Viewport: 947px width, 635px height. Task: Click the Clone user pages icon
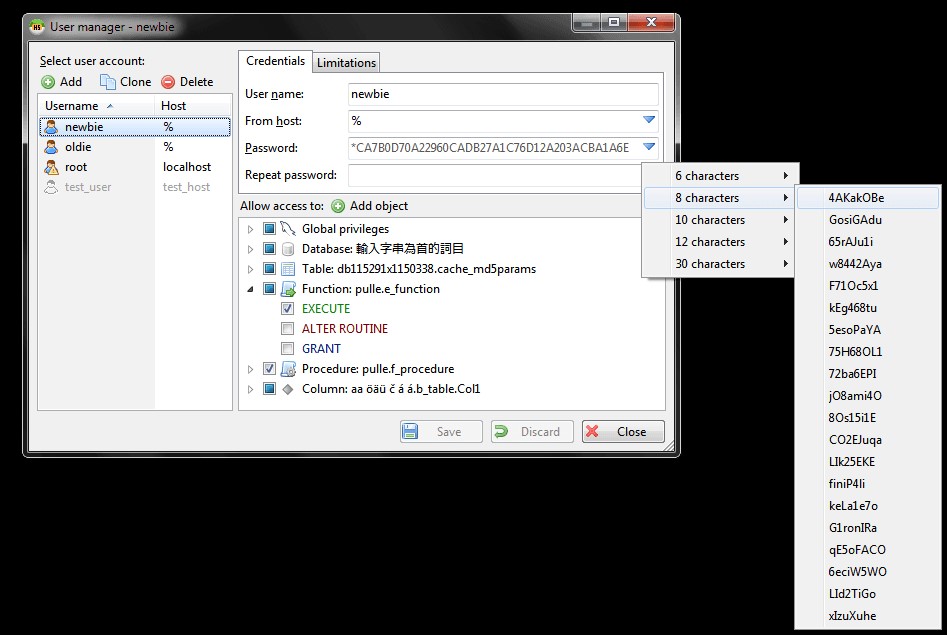[x=108, y=82]
